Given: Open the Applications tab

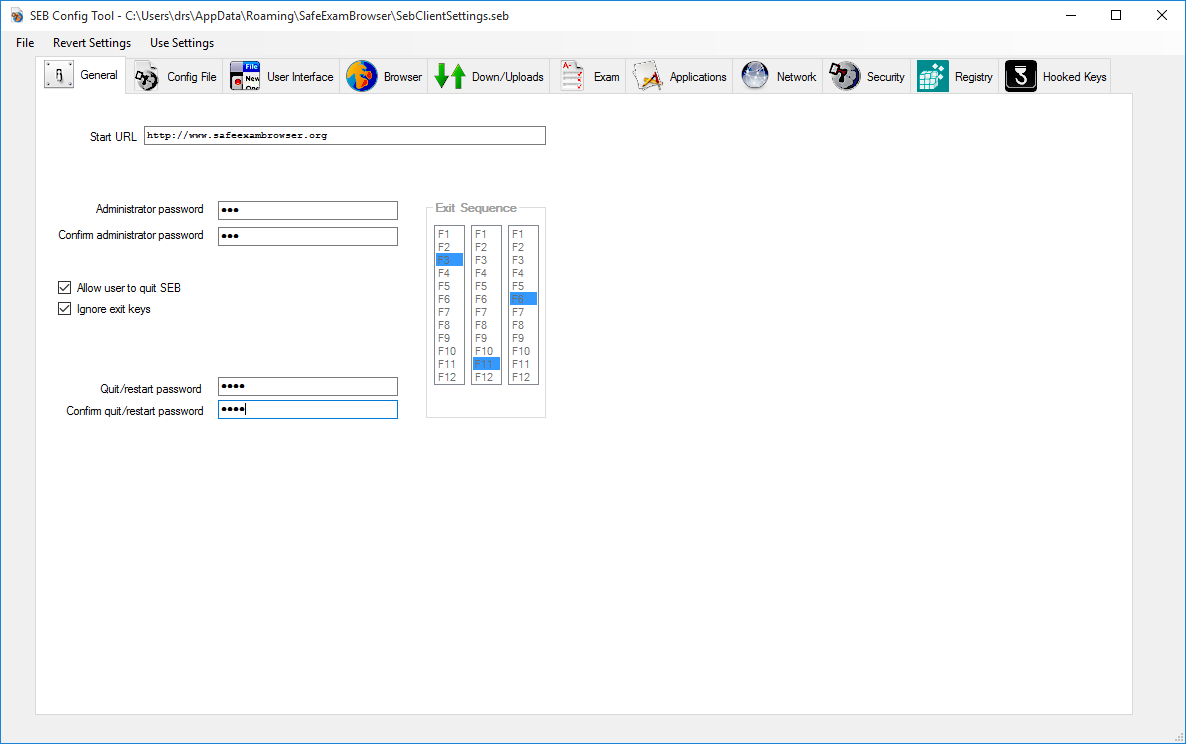Looking at the screenshot, I should (679, 76).
